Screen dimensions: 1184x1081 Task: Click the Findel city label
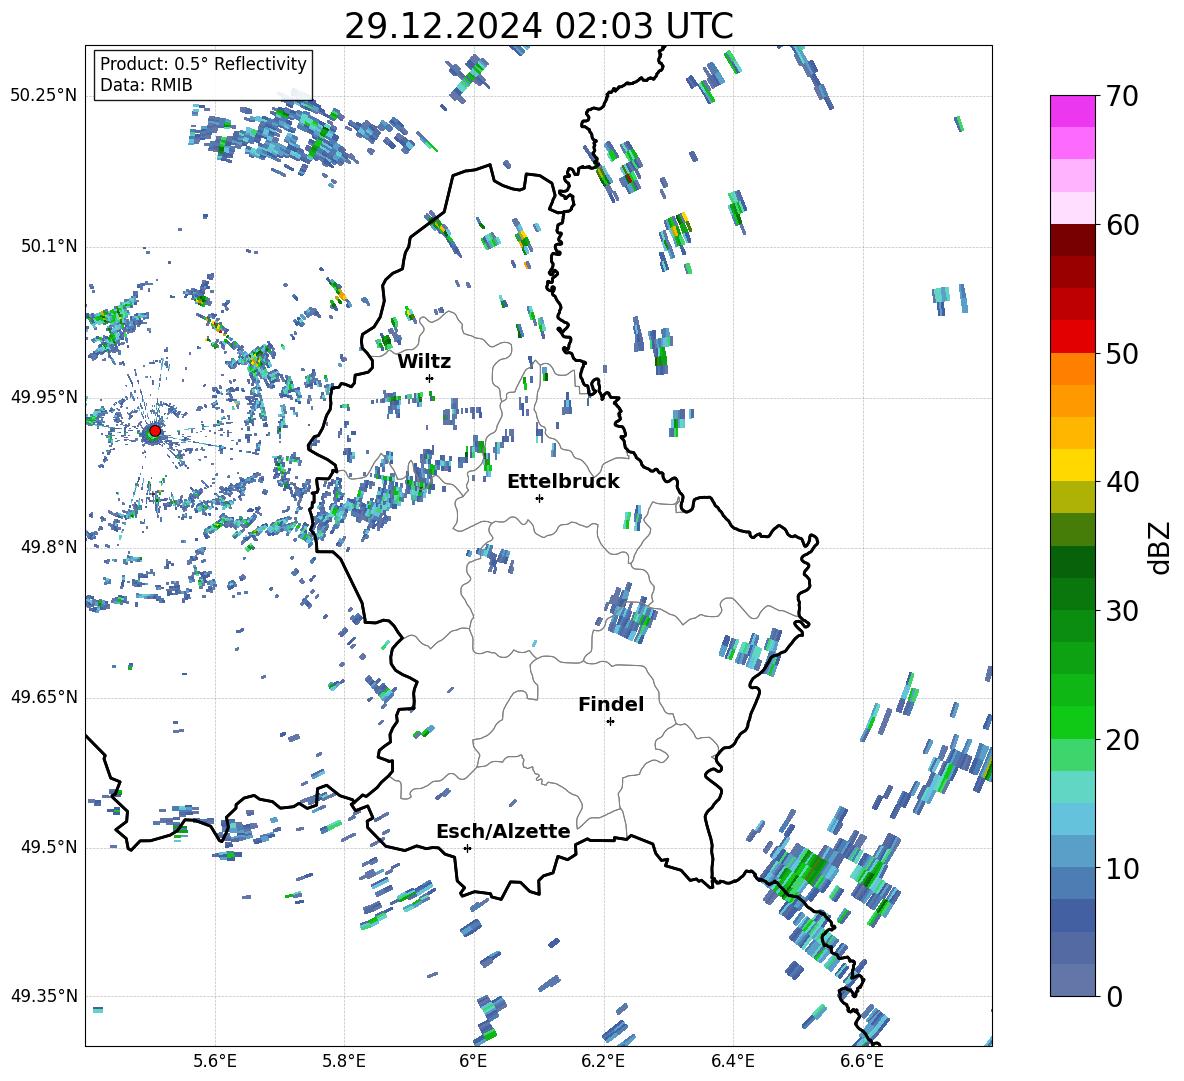click(611, 705)
